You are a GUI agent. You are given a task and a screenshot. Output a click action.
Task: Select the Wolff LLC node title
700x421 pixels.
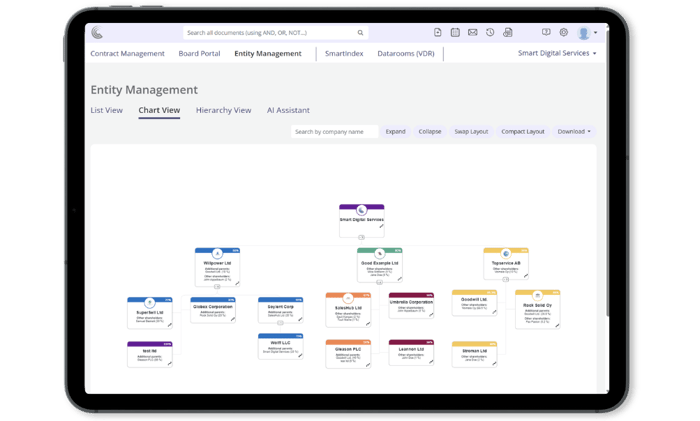click(280, 343)
